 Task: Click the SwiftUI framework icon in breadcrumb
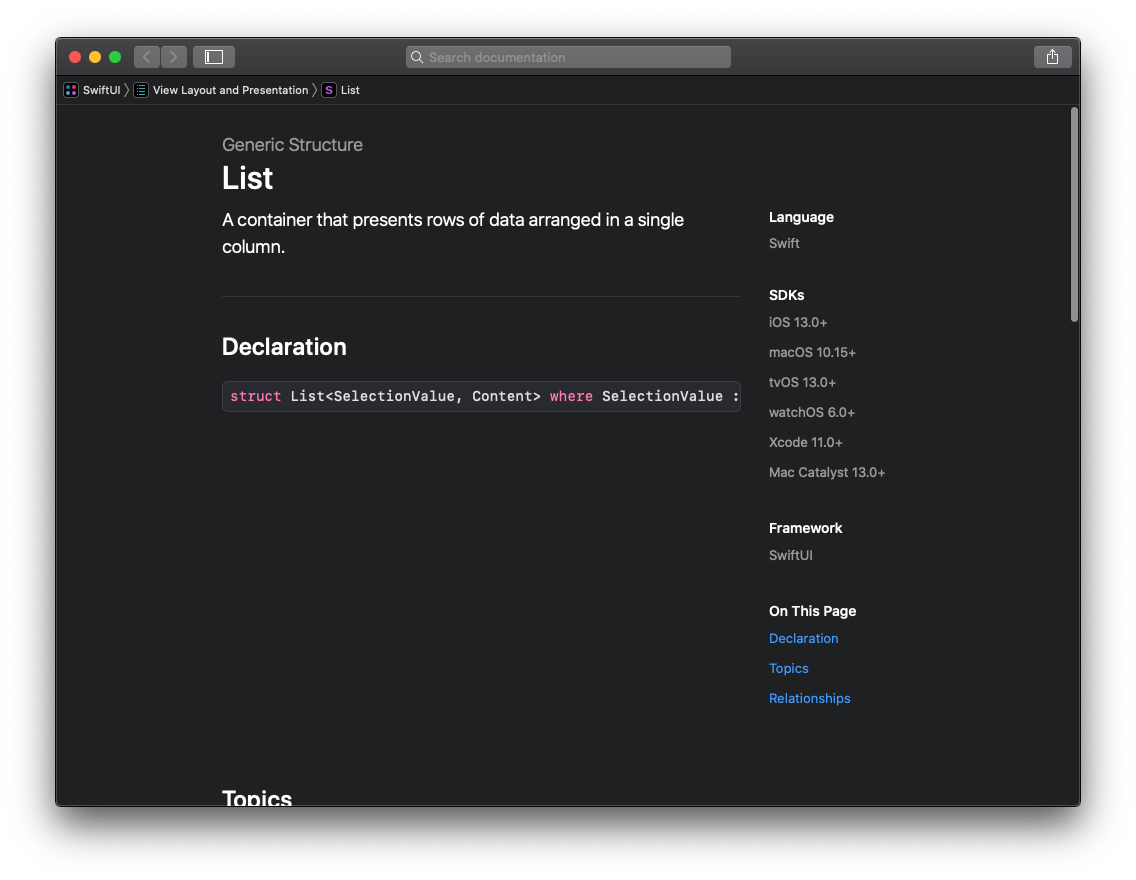coord(71,90)
